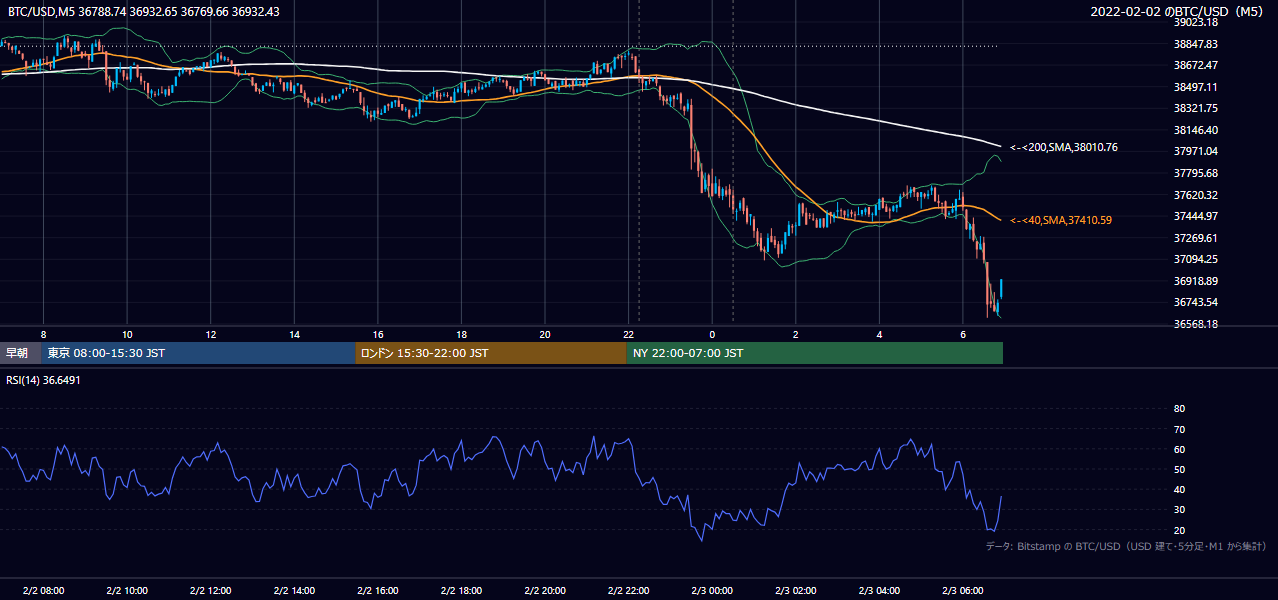Click price axis label 37269.61

point(1196,238)
